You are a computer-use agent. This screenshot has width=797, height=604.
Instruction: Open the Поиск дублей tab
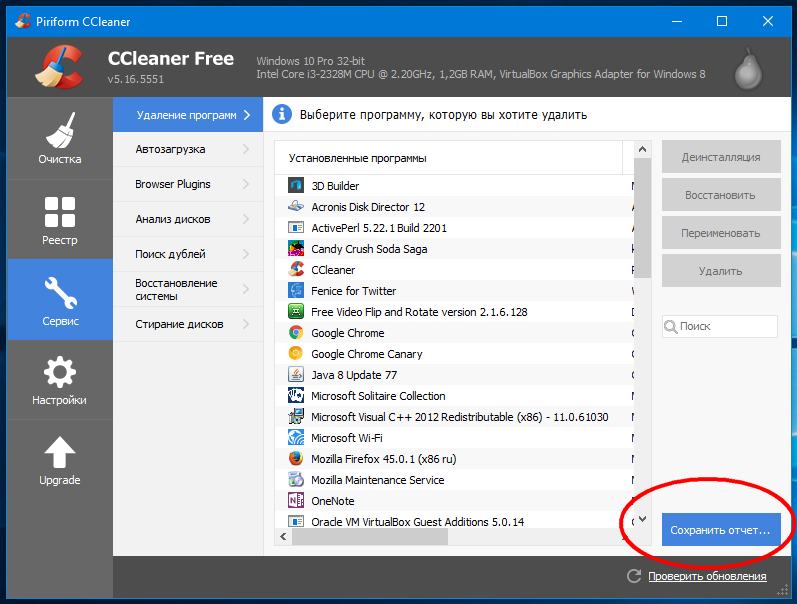click(x=188, y=254)
